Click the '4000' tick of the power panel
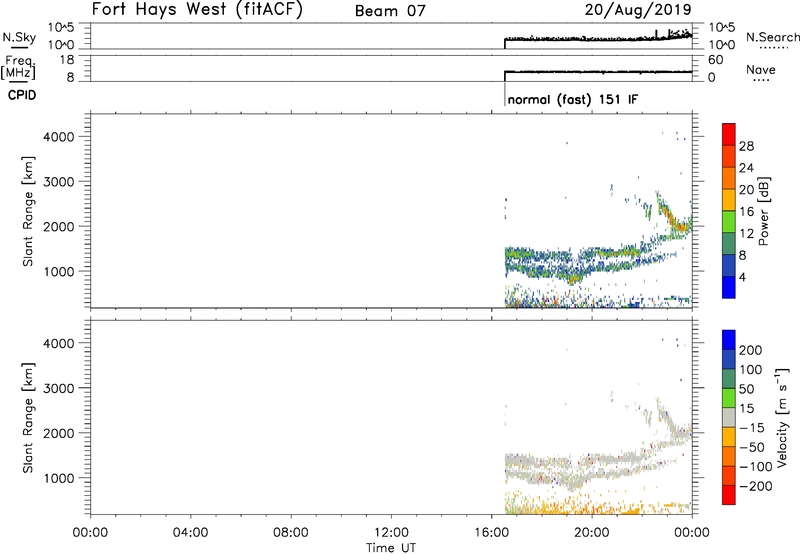The height and width of the screenshot is (554, 800). (x=59, y=137)
